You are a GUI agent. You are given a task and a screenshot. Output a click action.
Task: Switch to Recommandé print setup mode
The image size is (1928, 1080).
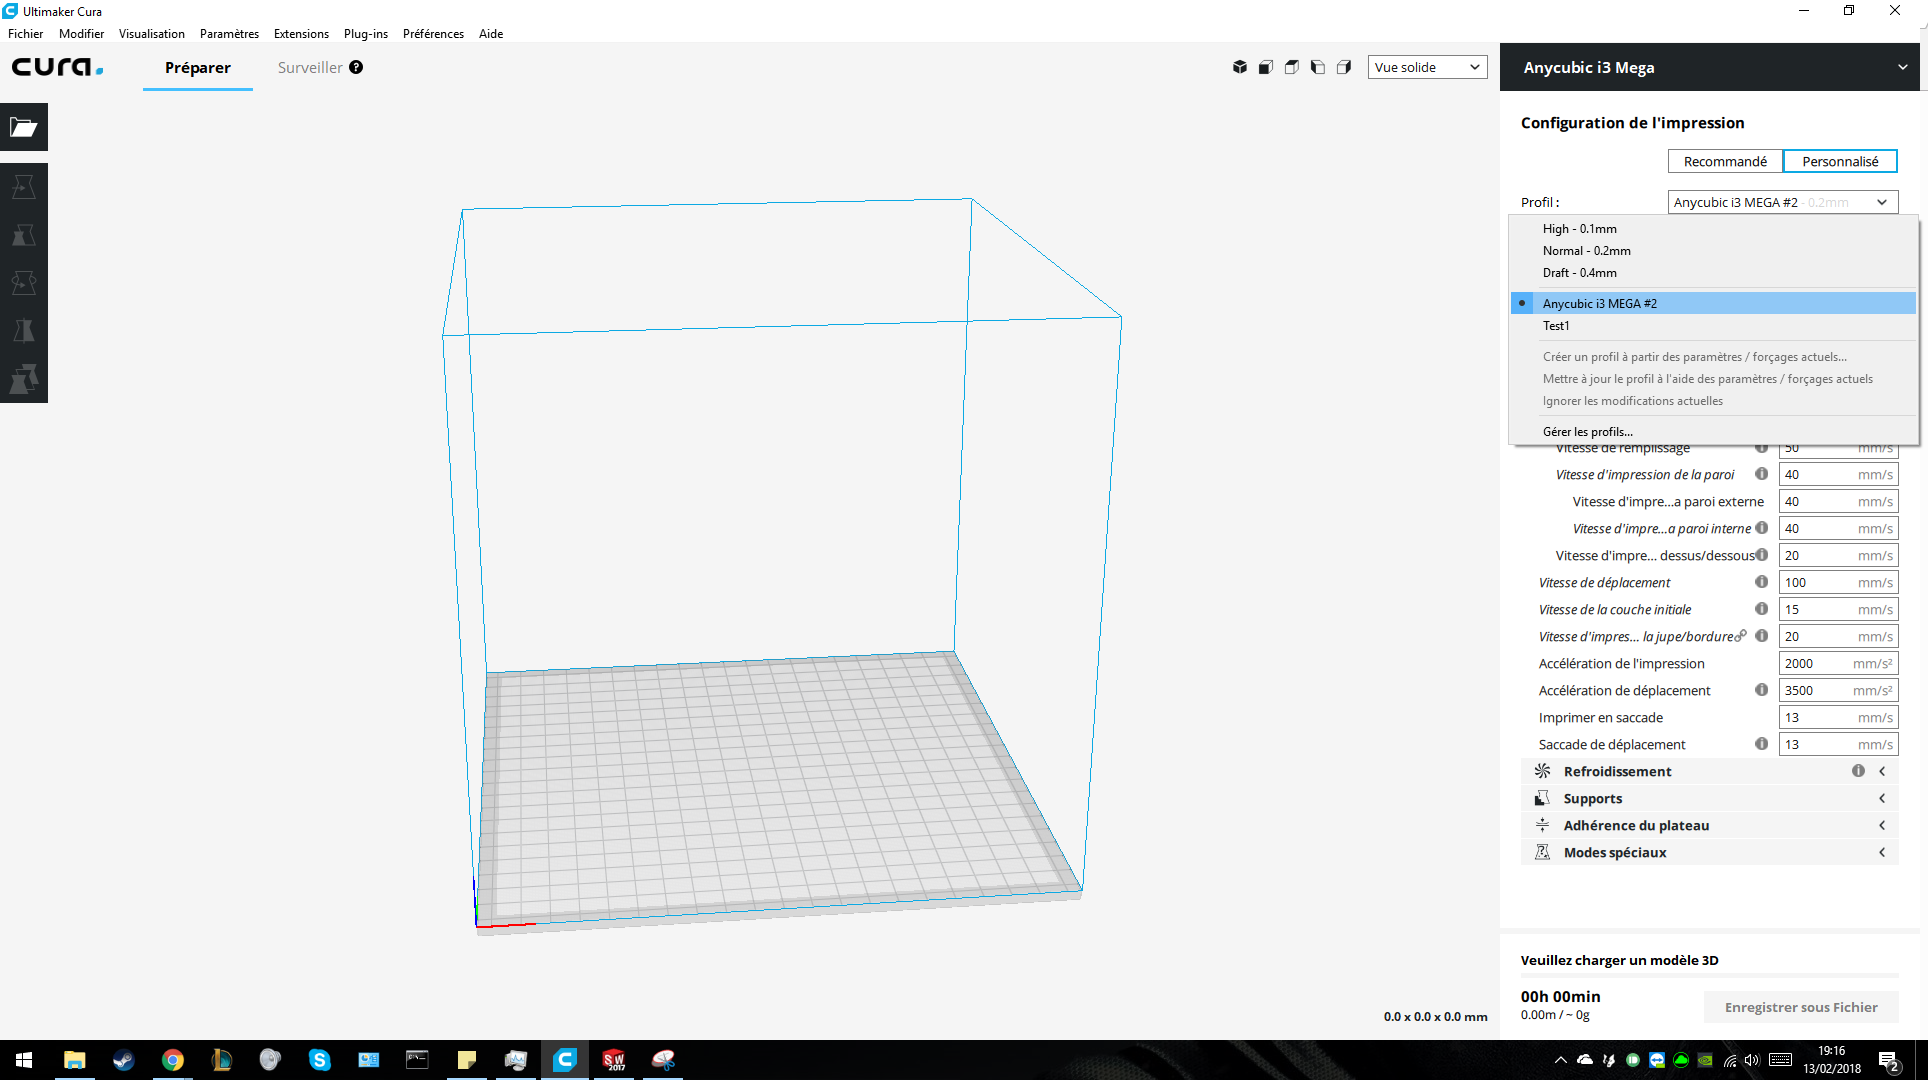pyautogui.click(x=1725, y=161)
